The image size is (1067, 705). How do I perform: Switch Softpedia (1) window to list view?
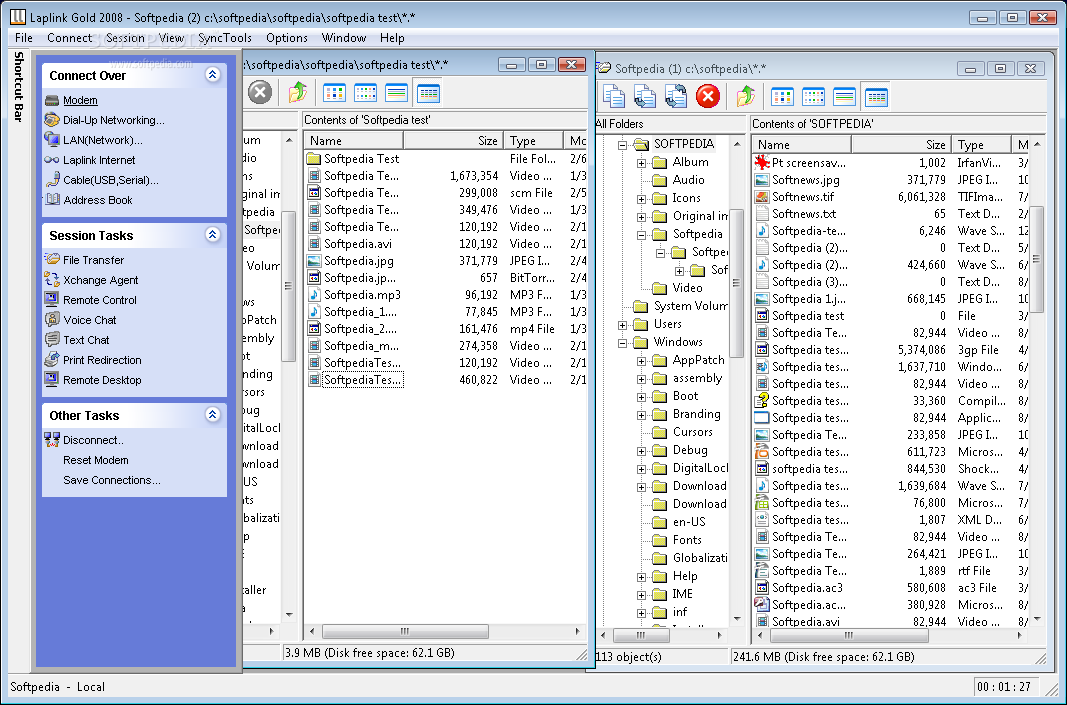coord(844,97)
